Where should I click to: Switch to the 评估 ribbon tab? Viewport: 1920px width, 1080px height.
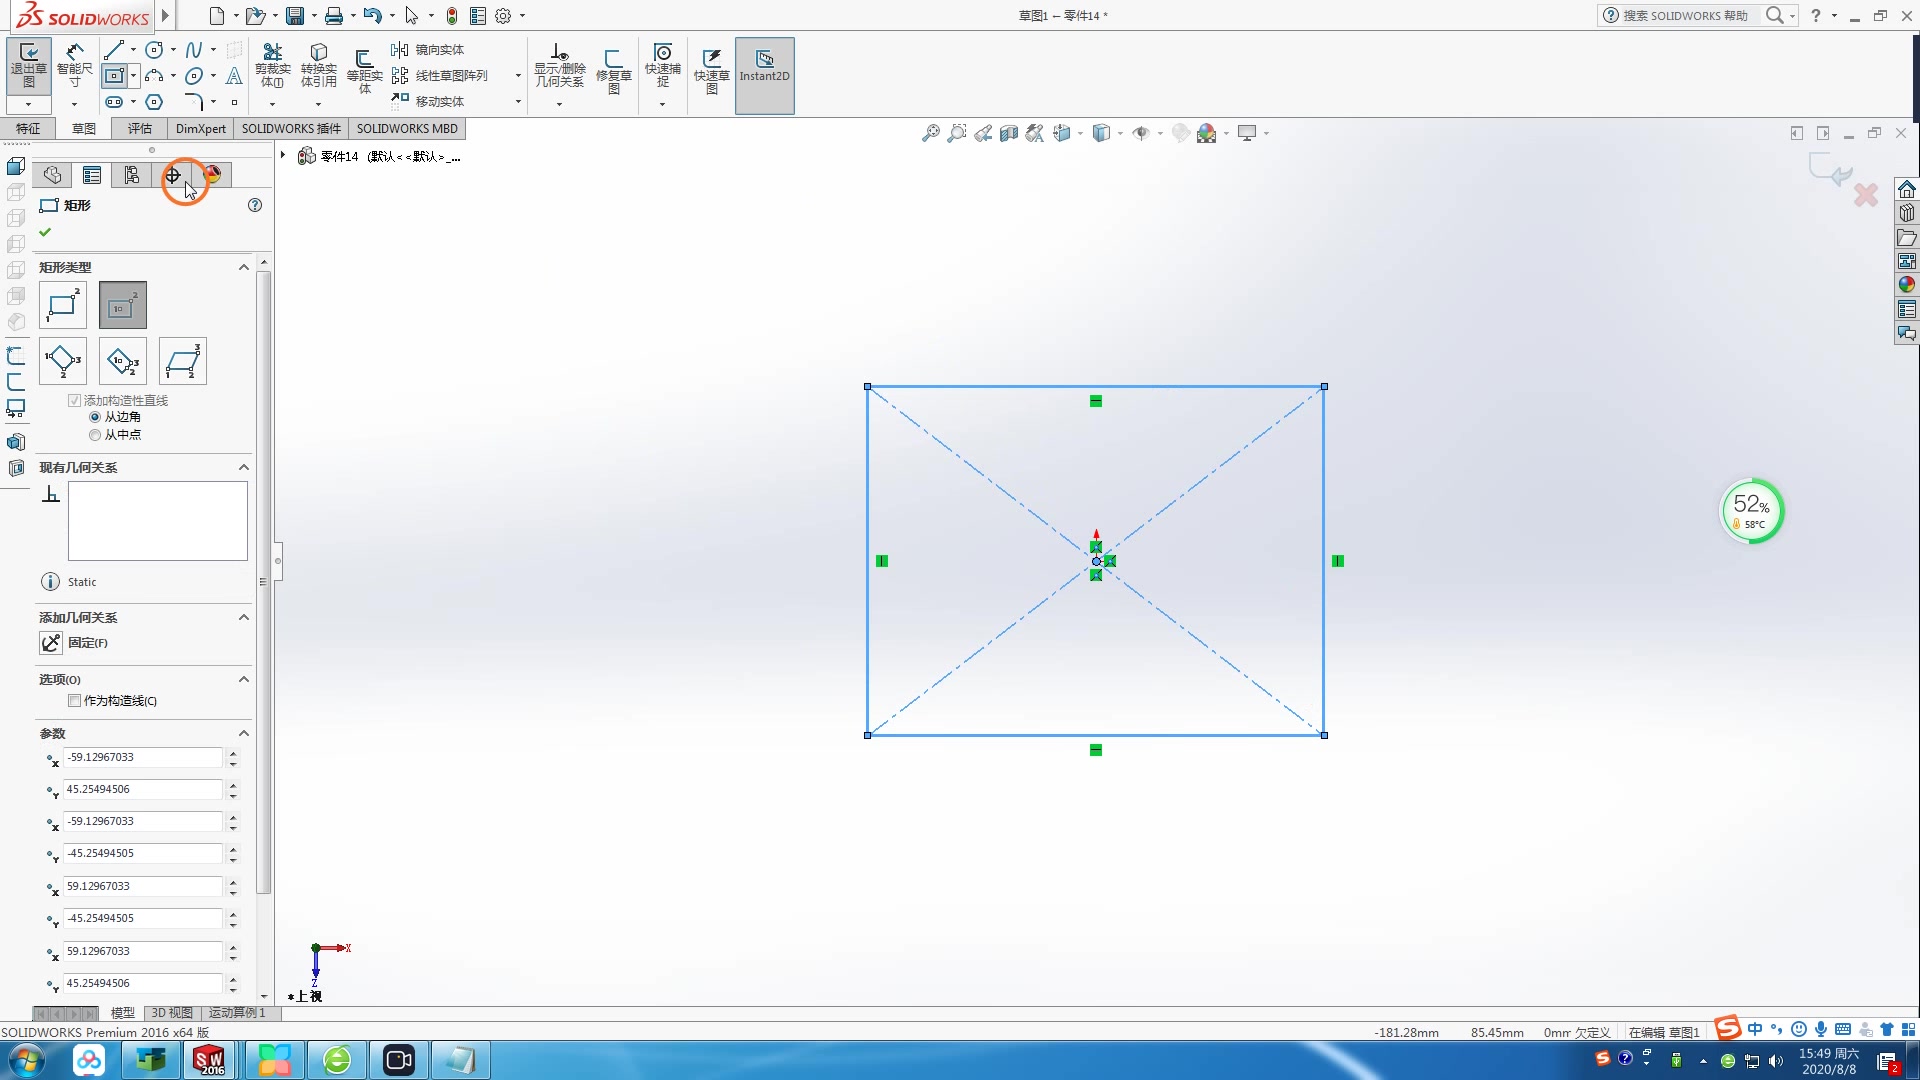139,128
